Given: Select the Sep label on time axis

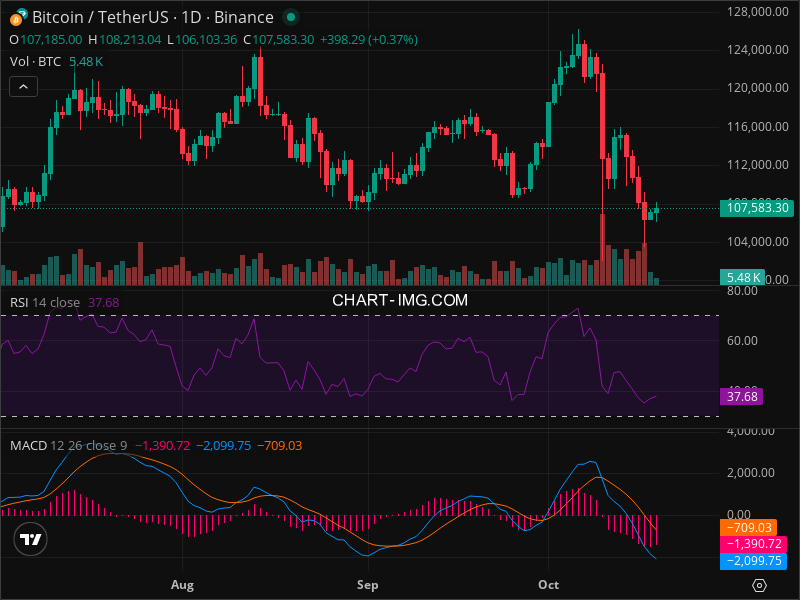Looking at the screenshot, I should 368,583.
